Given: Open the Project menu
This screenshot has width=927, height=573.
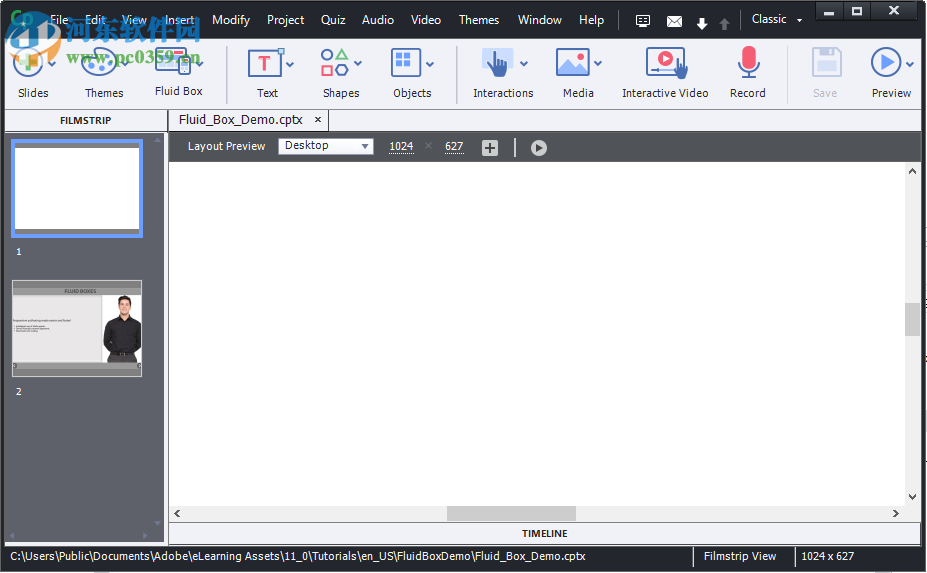Looking at the screenshot, I should point(286,20).
